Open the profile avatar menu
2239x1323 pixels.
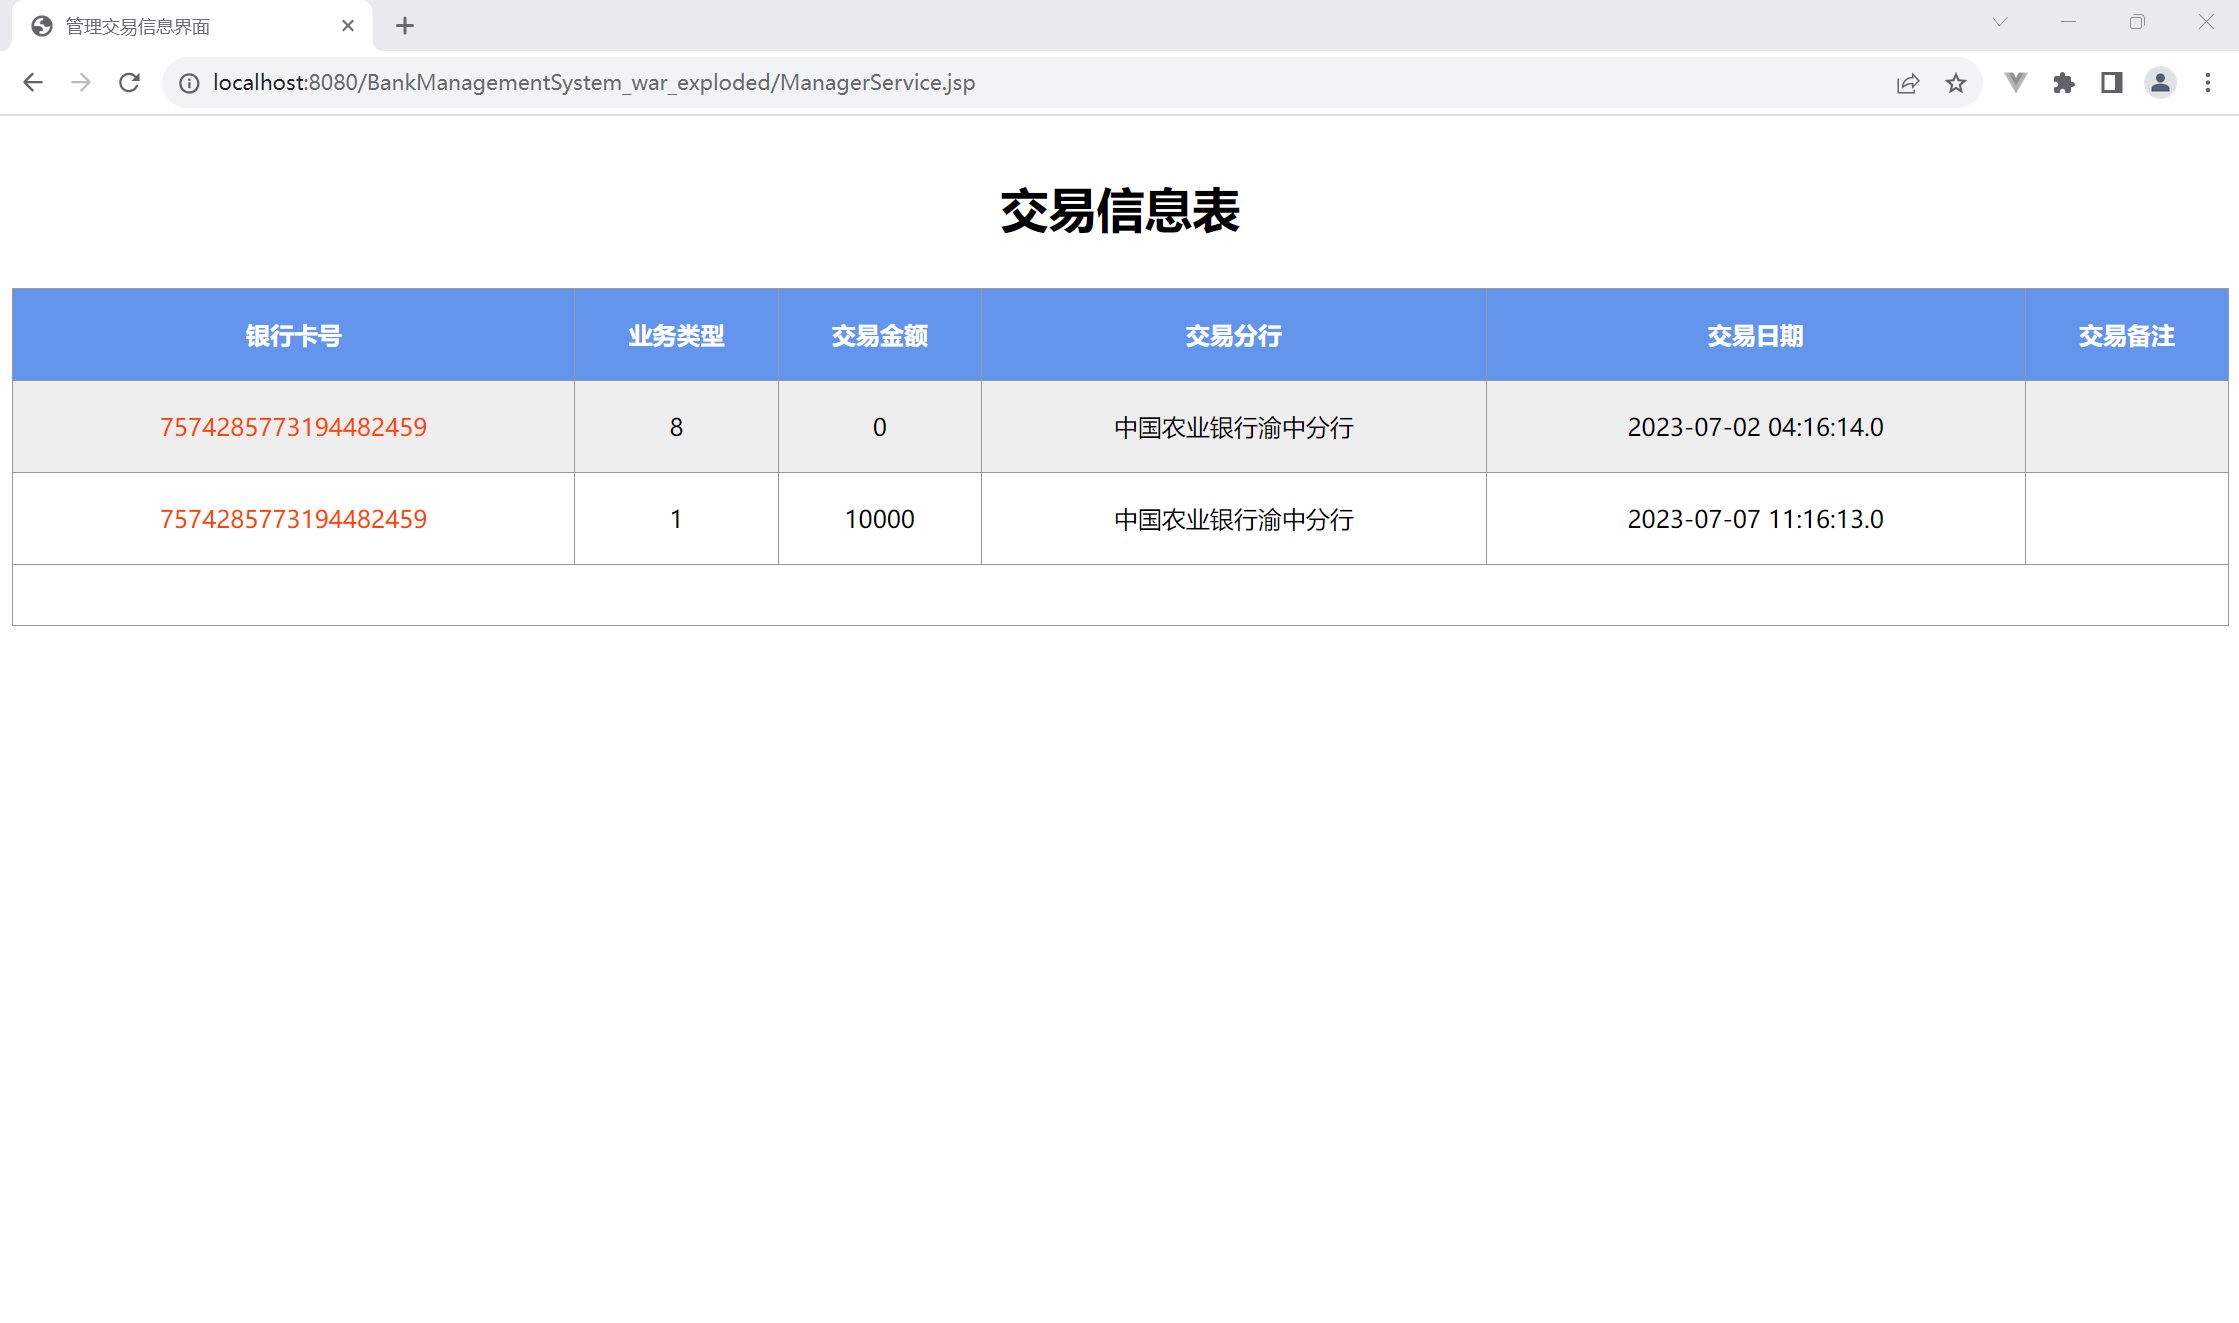click(2160, 83)
